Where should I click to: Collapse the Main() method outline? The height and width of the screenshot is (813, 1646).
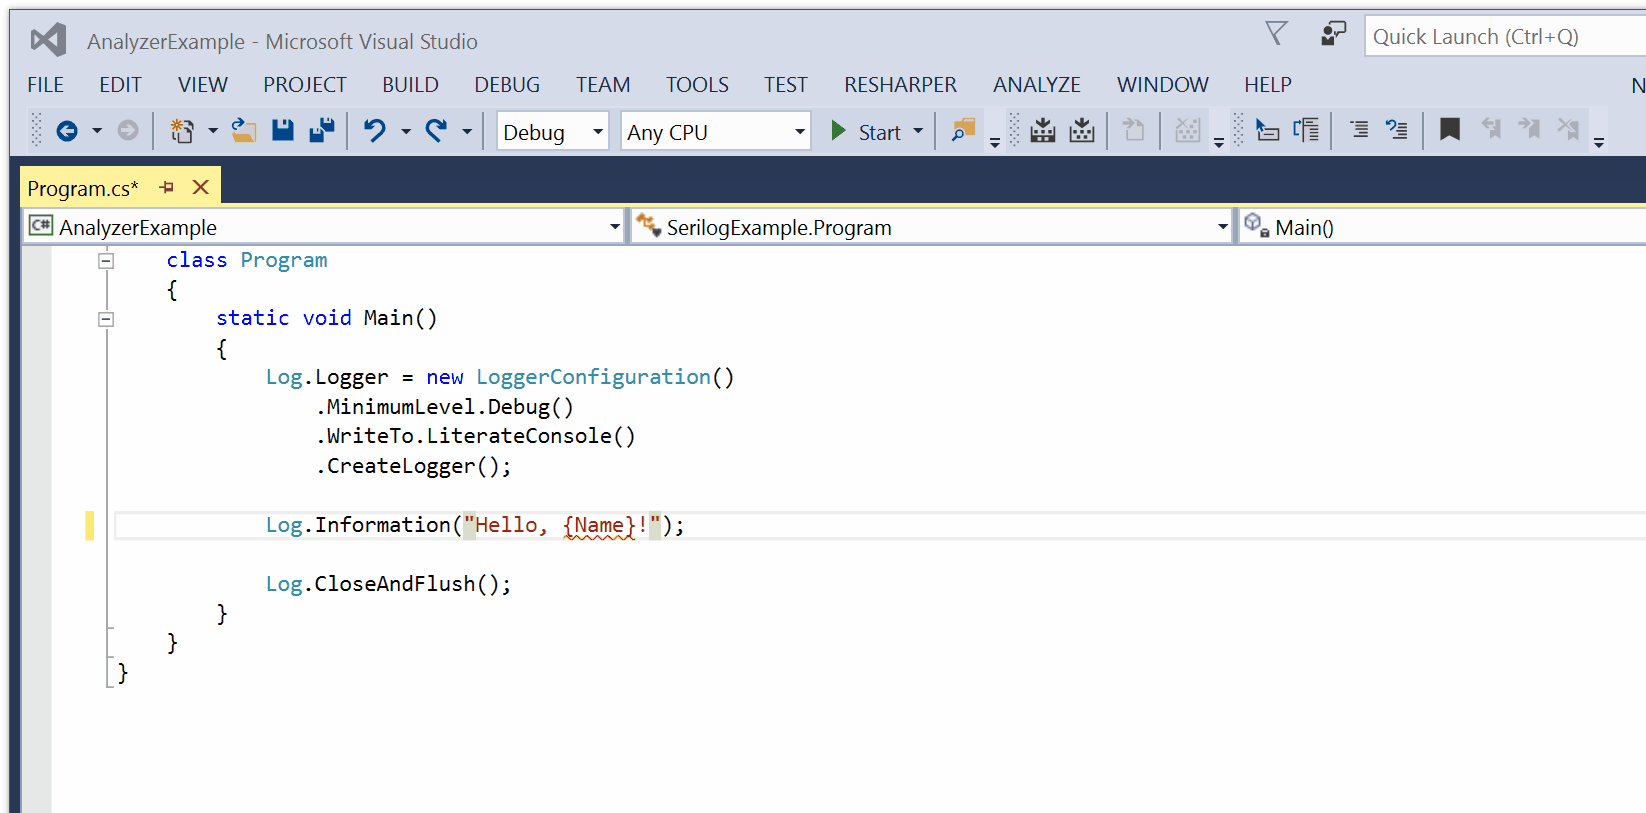coord(106,319)
